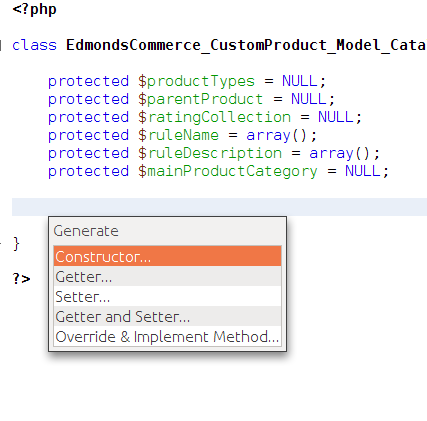Click the class keyword
Screen dimensions: 427x421
tap(34, 45)
